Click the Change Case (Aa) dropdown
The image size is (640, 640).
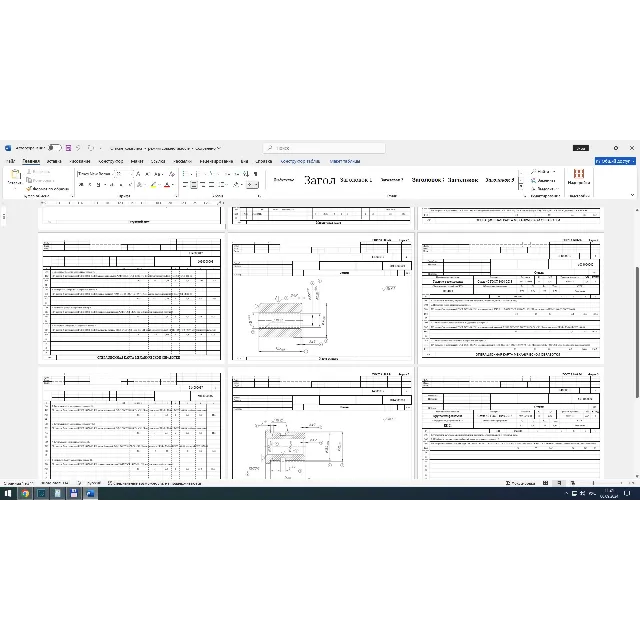(x=159, y=174)
